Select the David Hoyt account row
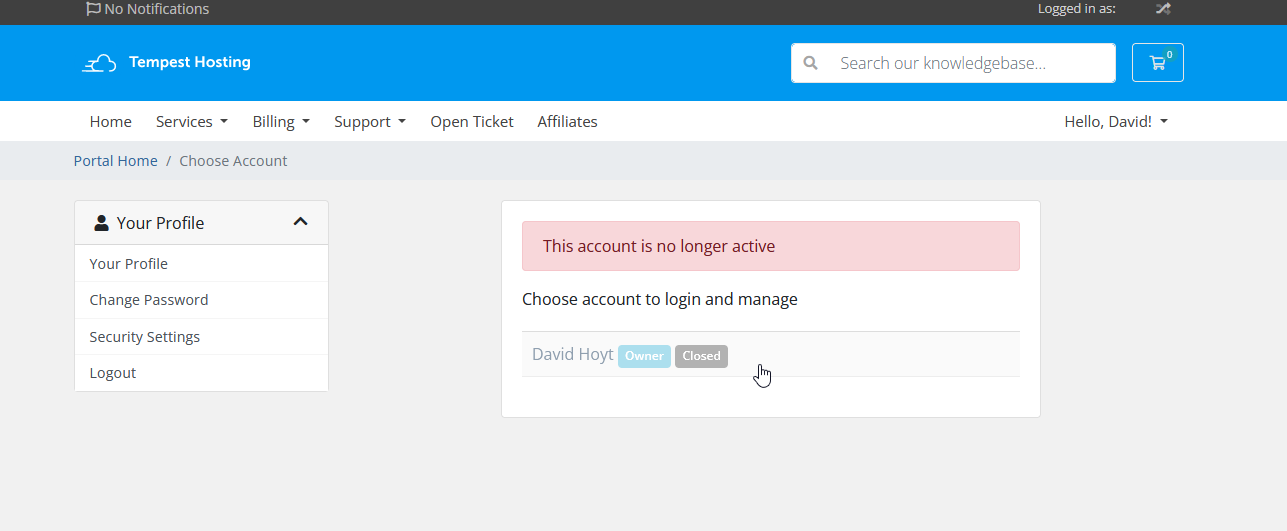The image size is (1287, 531). click(770, 355)
